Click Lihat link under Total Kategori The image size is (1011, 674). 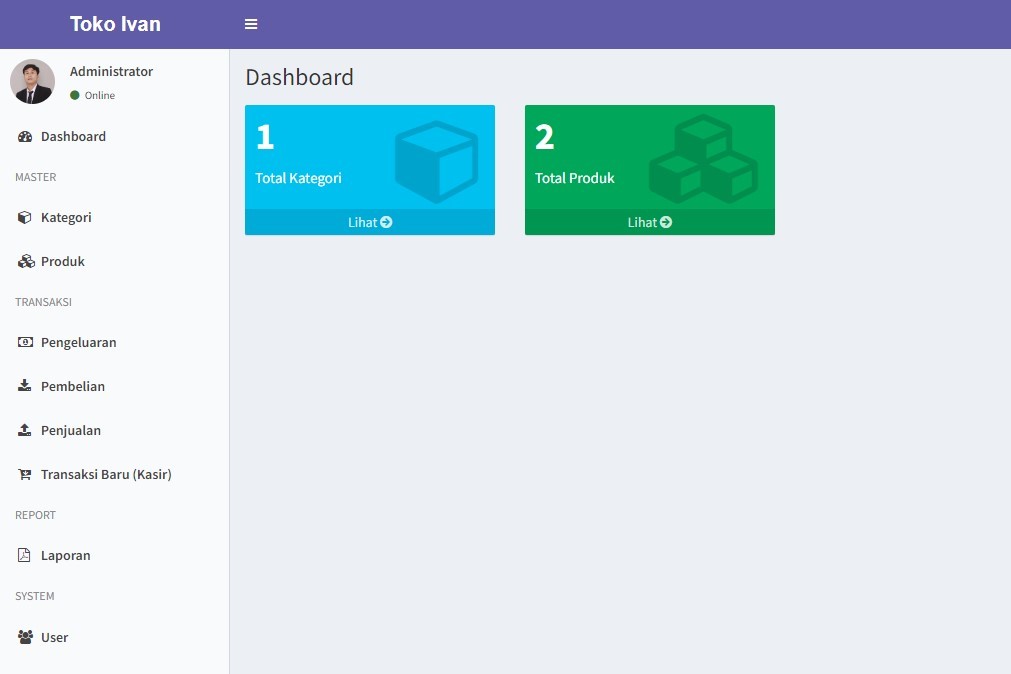370,222
